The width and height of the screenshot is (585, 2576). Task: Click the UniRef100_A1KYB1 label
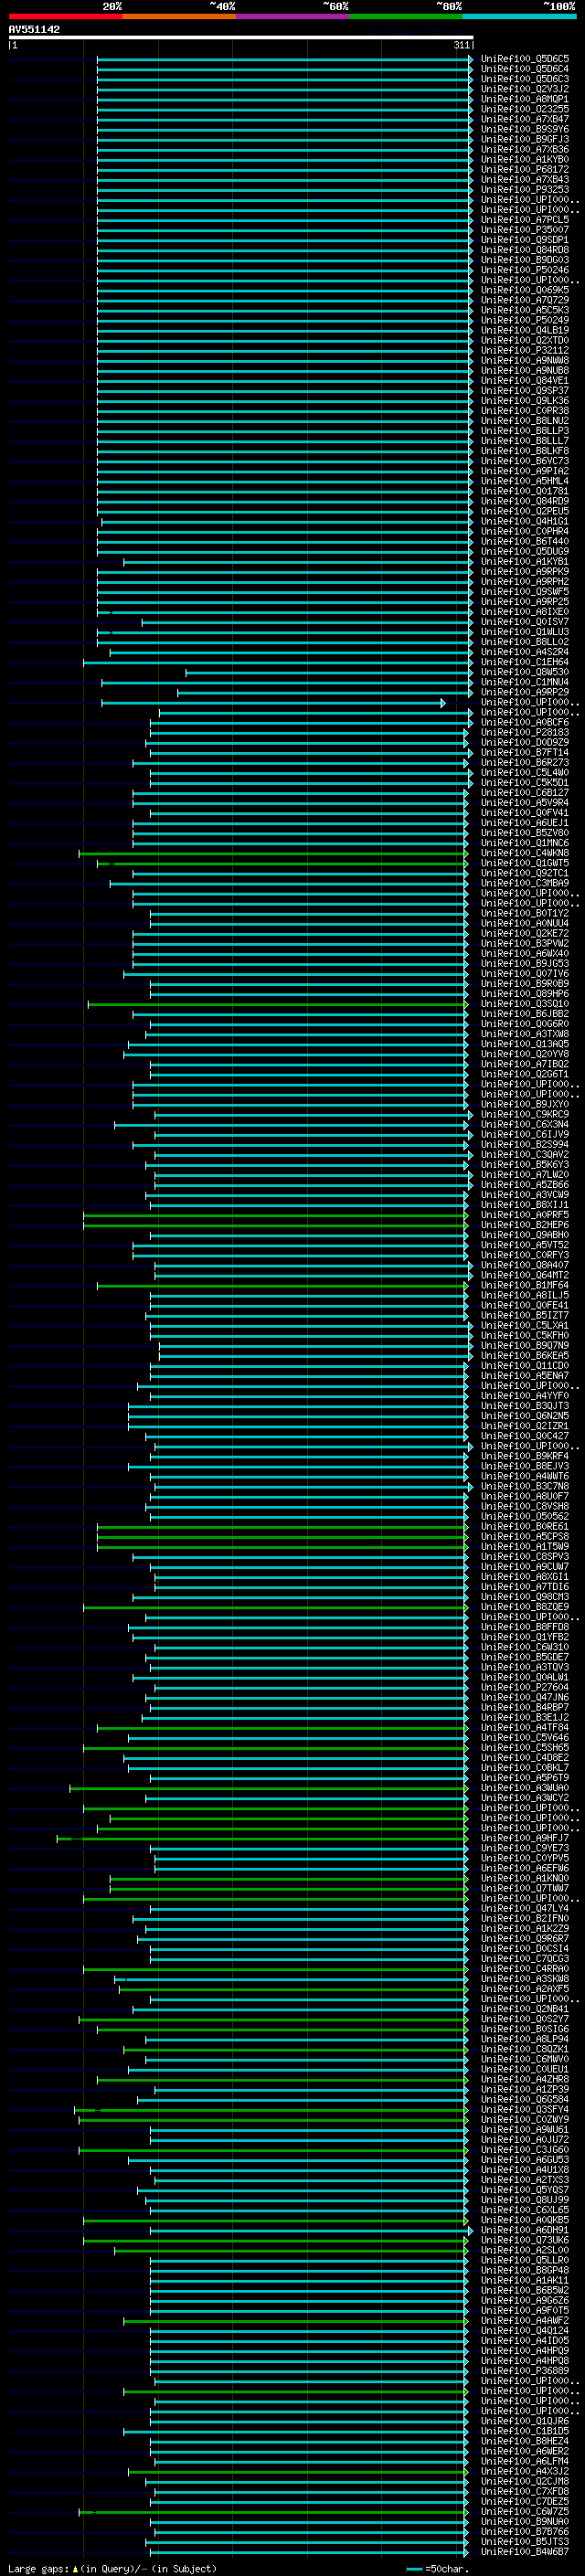524,562
